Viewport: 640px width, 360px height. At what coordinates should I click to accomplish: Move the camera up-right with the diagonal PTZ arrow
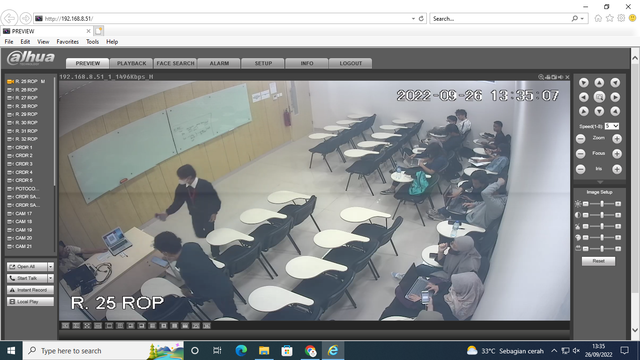click(615, 83)
